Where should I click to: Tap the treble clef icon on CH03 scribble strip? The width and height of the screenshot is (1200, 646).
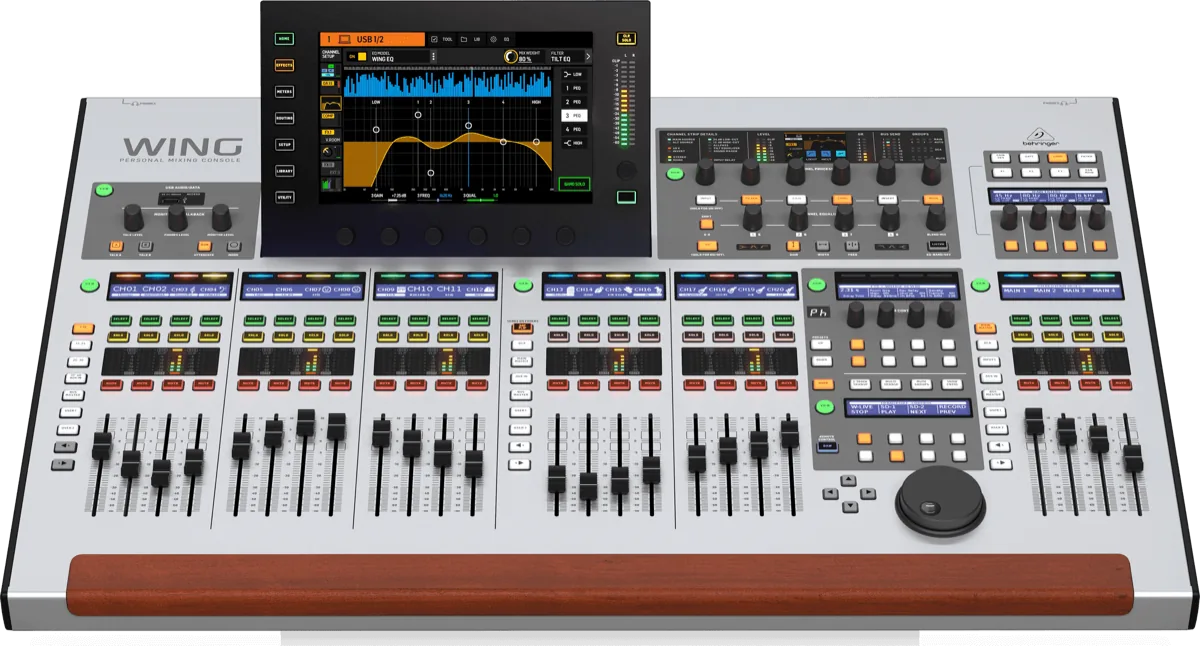pos(193,289)
